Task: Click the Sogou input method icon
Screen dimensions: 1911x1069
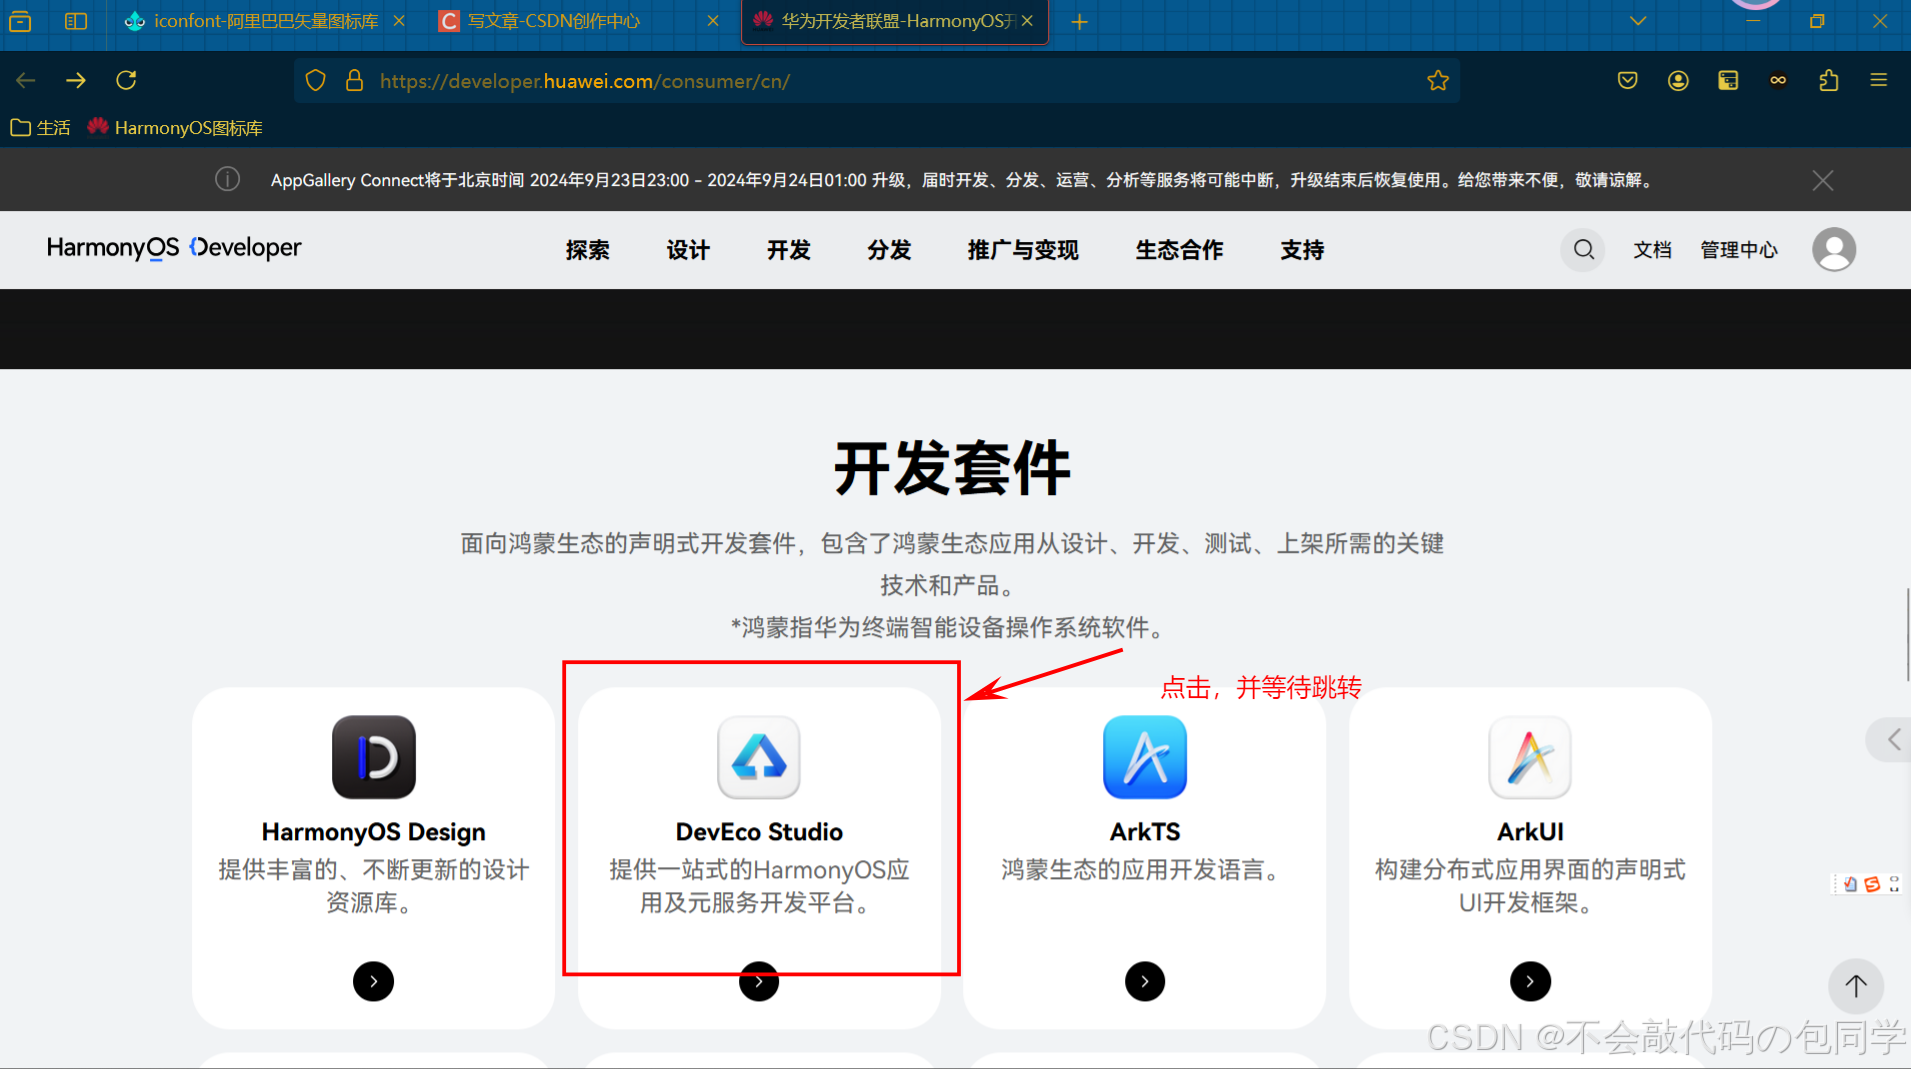Action: coord(1872,884)
